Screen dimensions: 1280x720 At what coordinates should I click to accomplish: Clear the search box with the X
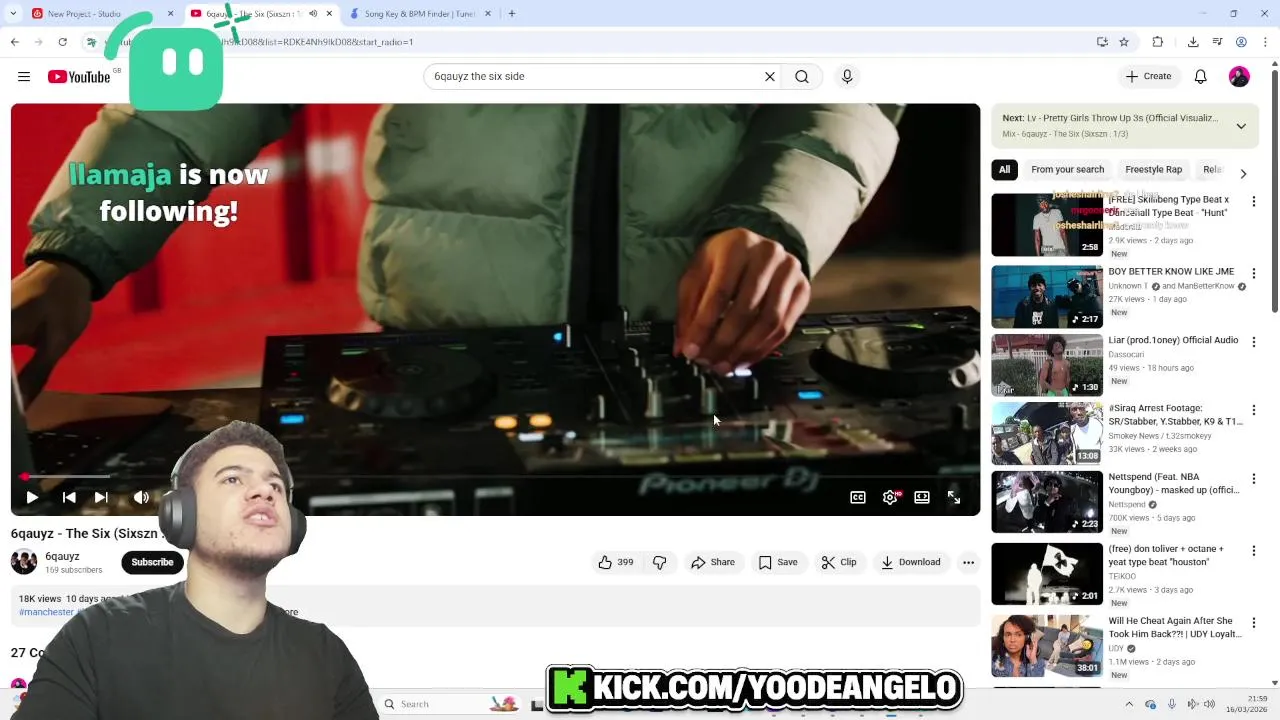tap(770, 76)
